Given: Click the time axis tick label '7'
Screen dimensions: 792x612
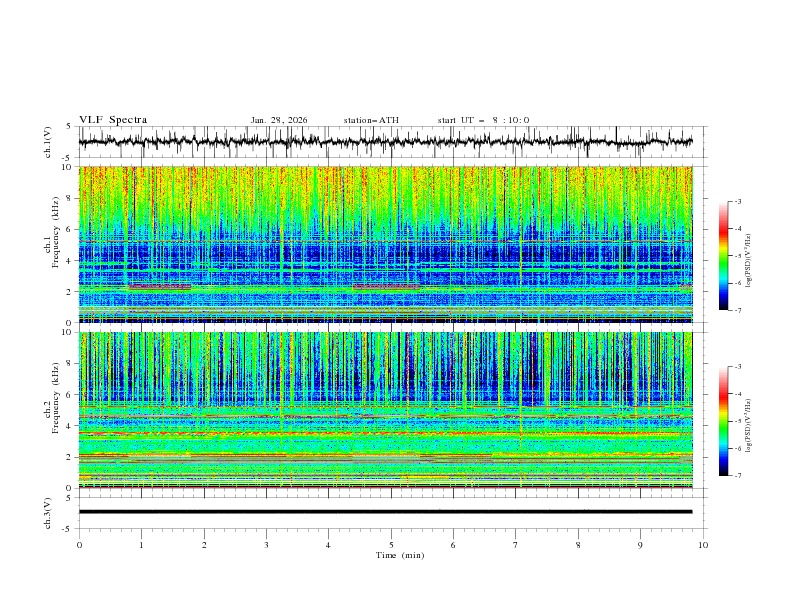Looking at the screenshot, I should click(x=516, y=545).
